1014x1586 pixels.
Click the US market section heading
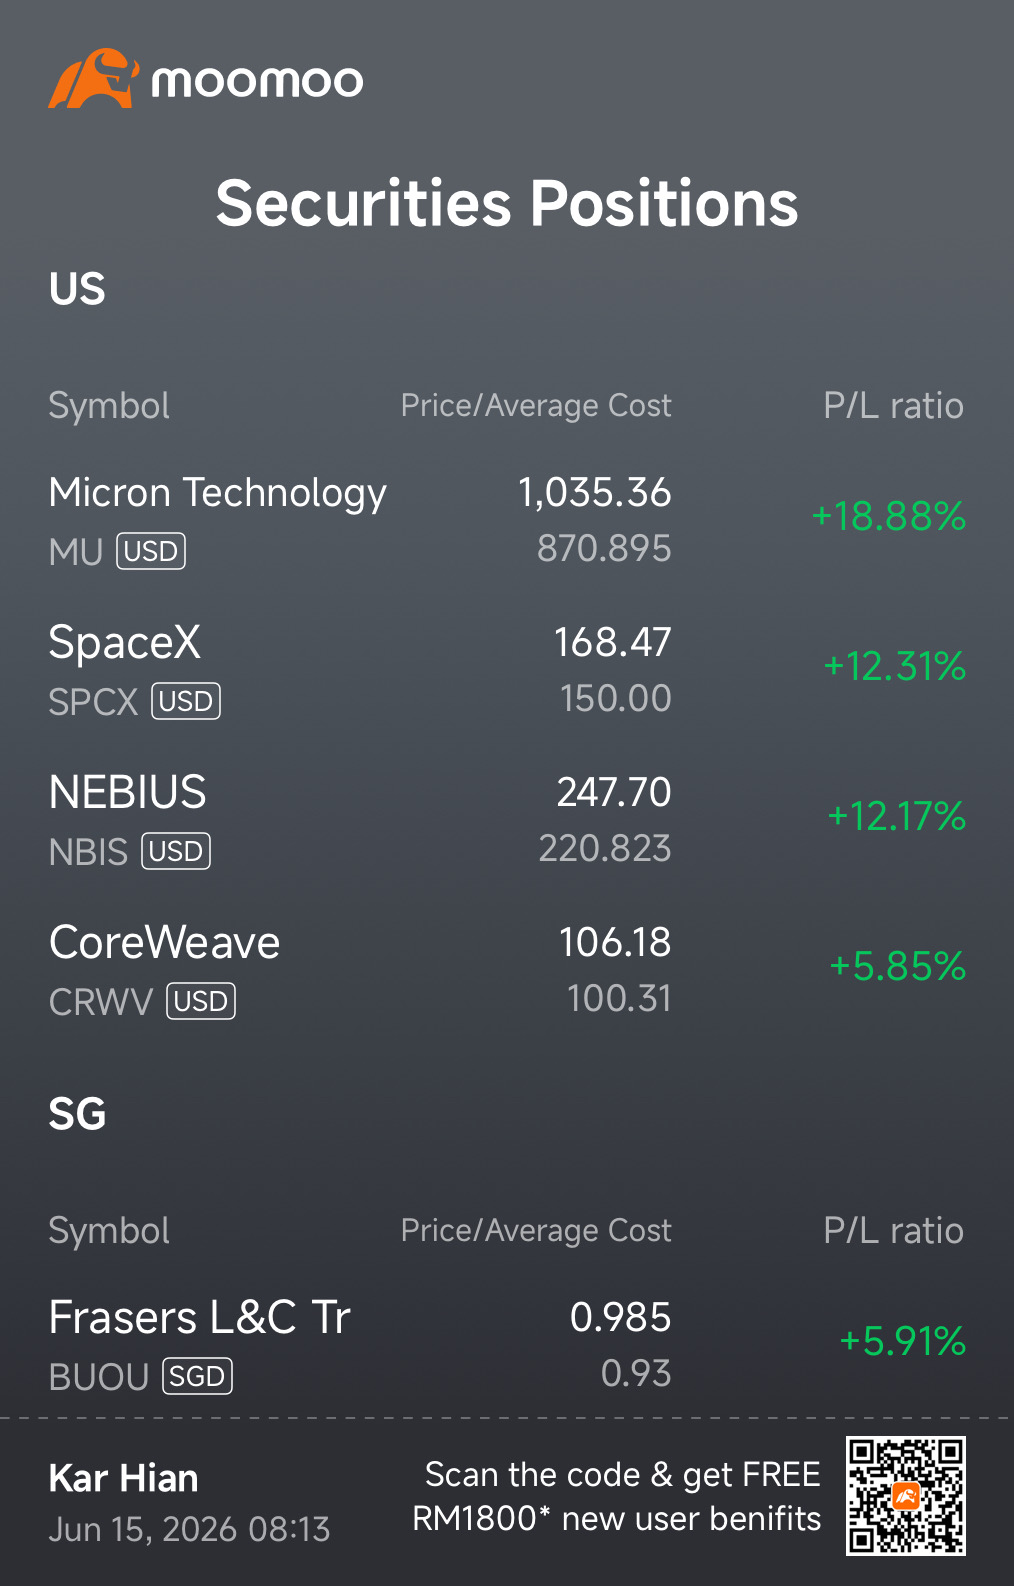[x=77, y=289]
